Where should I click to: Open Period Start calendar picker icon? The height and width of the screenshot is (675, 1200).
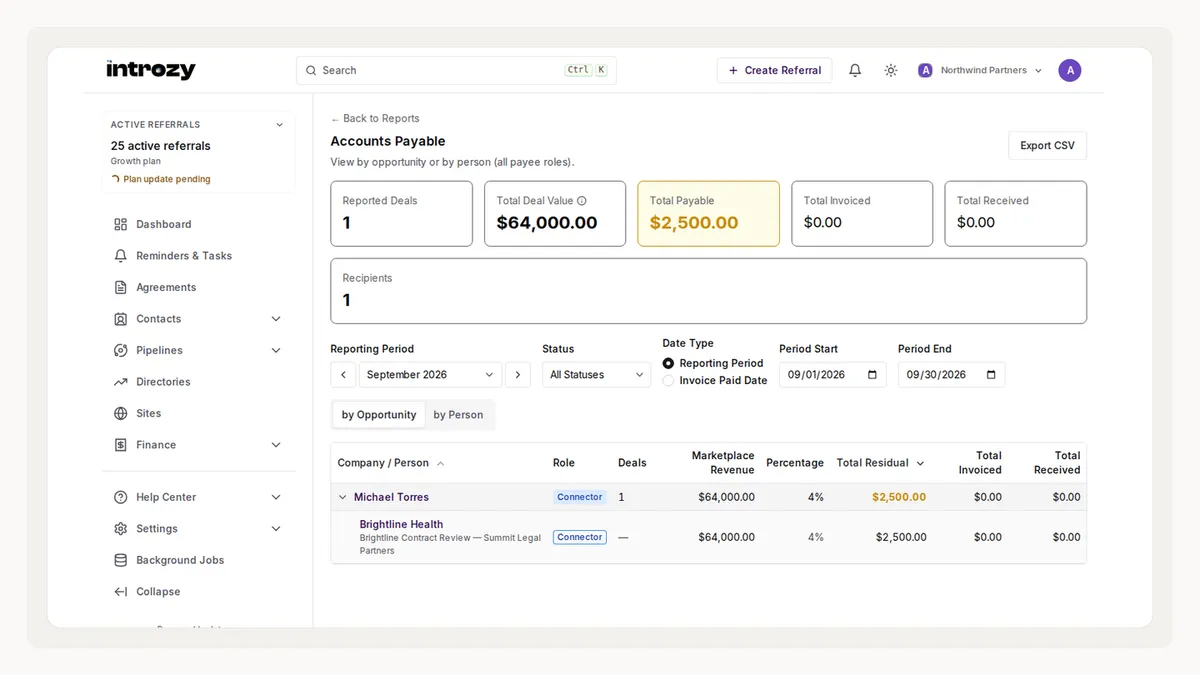coord(872,375)
